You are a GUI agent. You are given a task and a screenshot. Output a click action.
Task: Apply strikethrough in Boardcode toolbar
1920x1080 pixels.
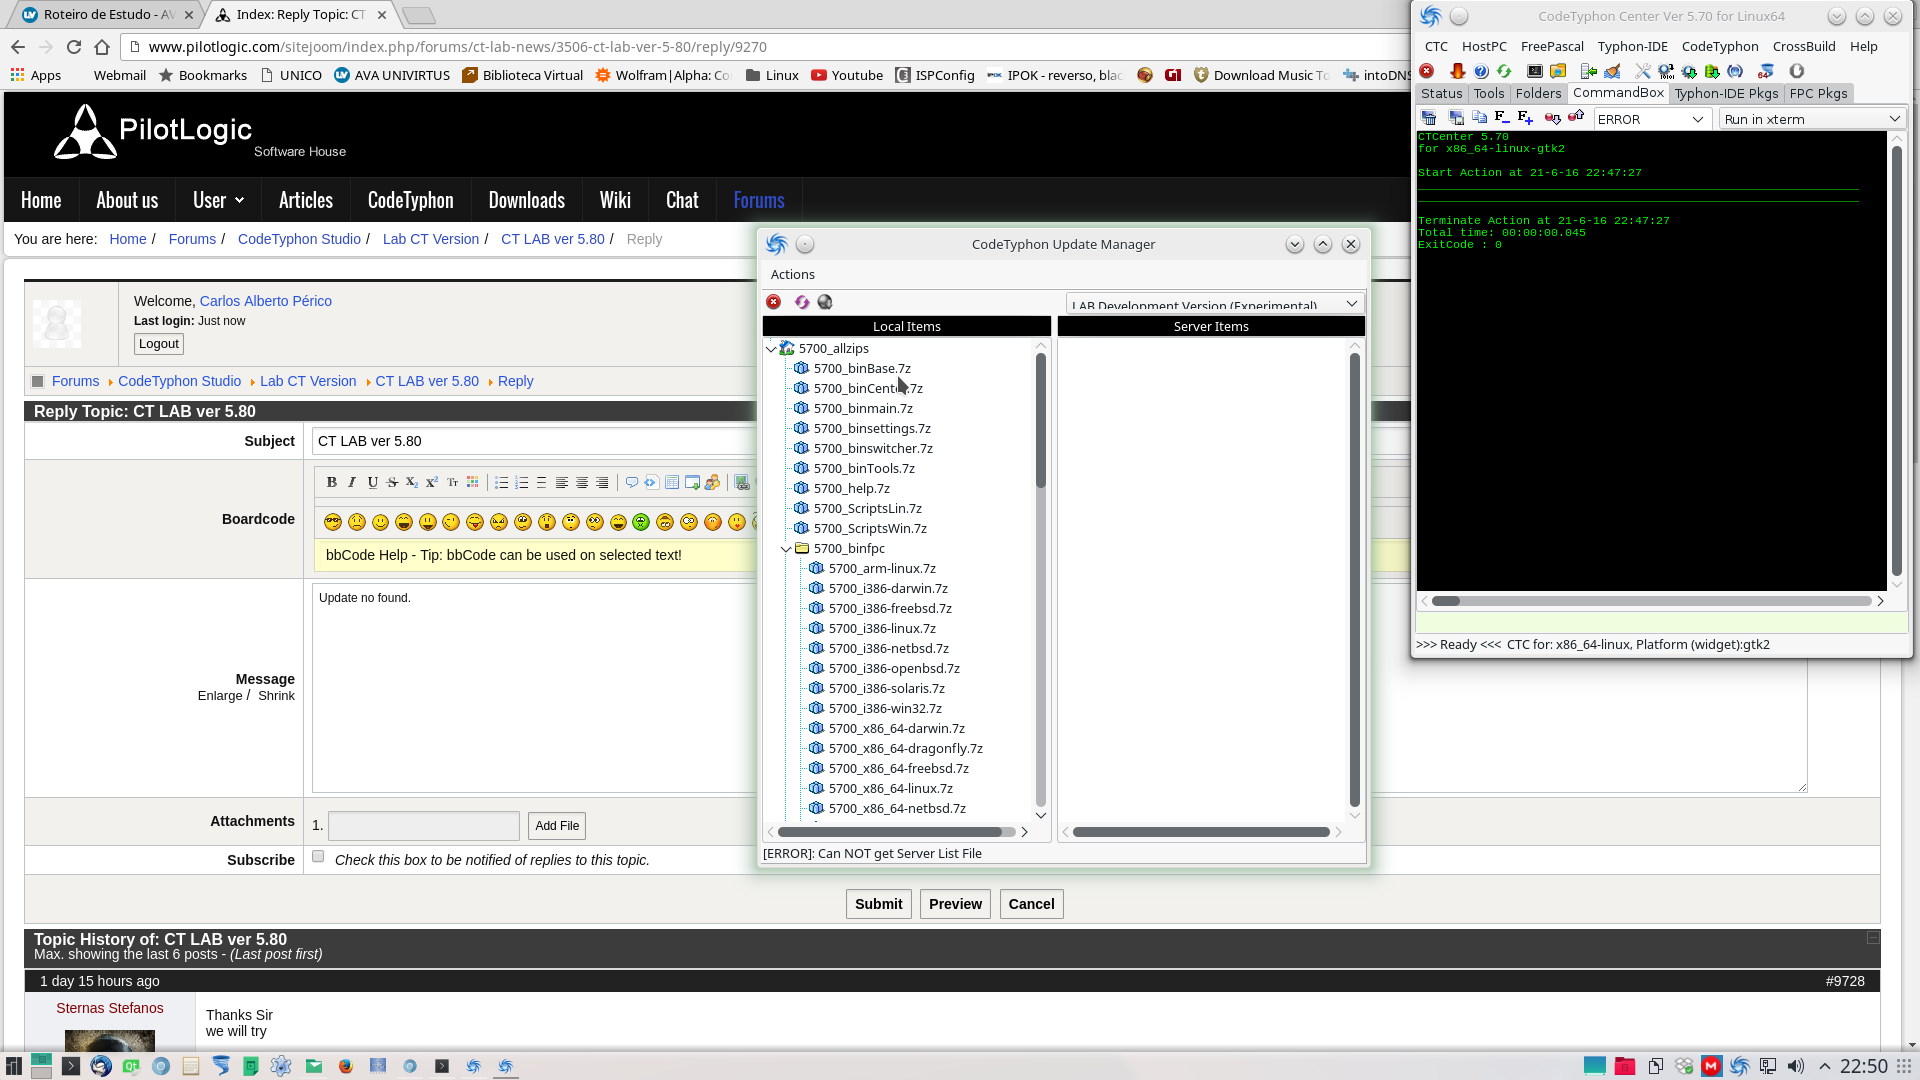pyautogui.click(x=392, y=482)
